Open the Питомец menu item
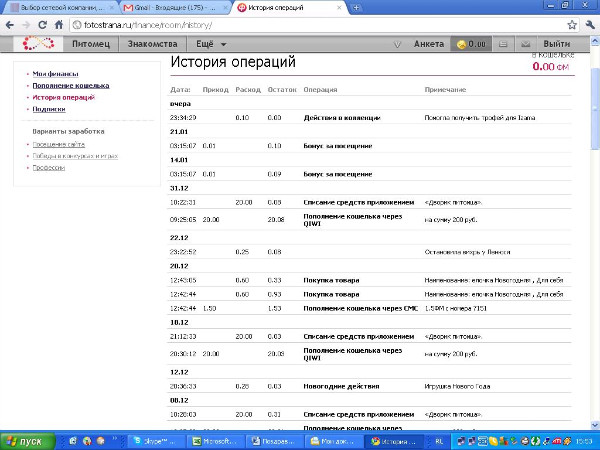The image size is (600, 450). click(x=92, y=44)
